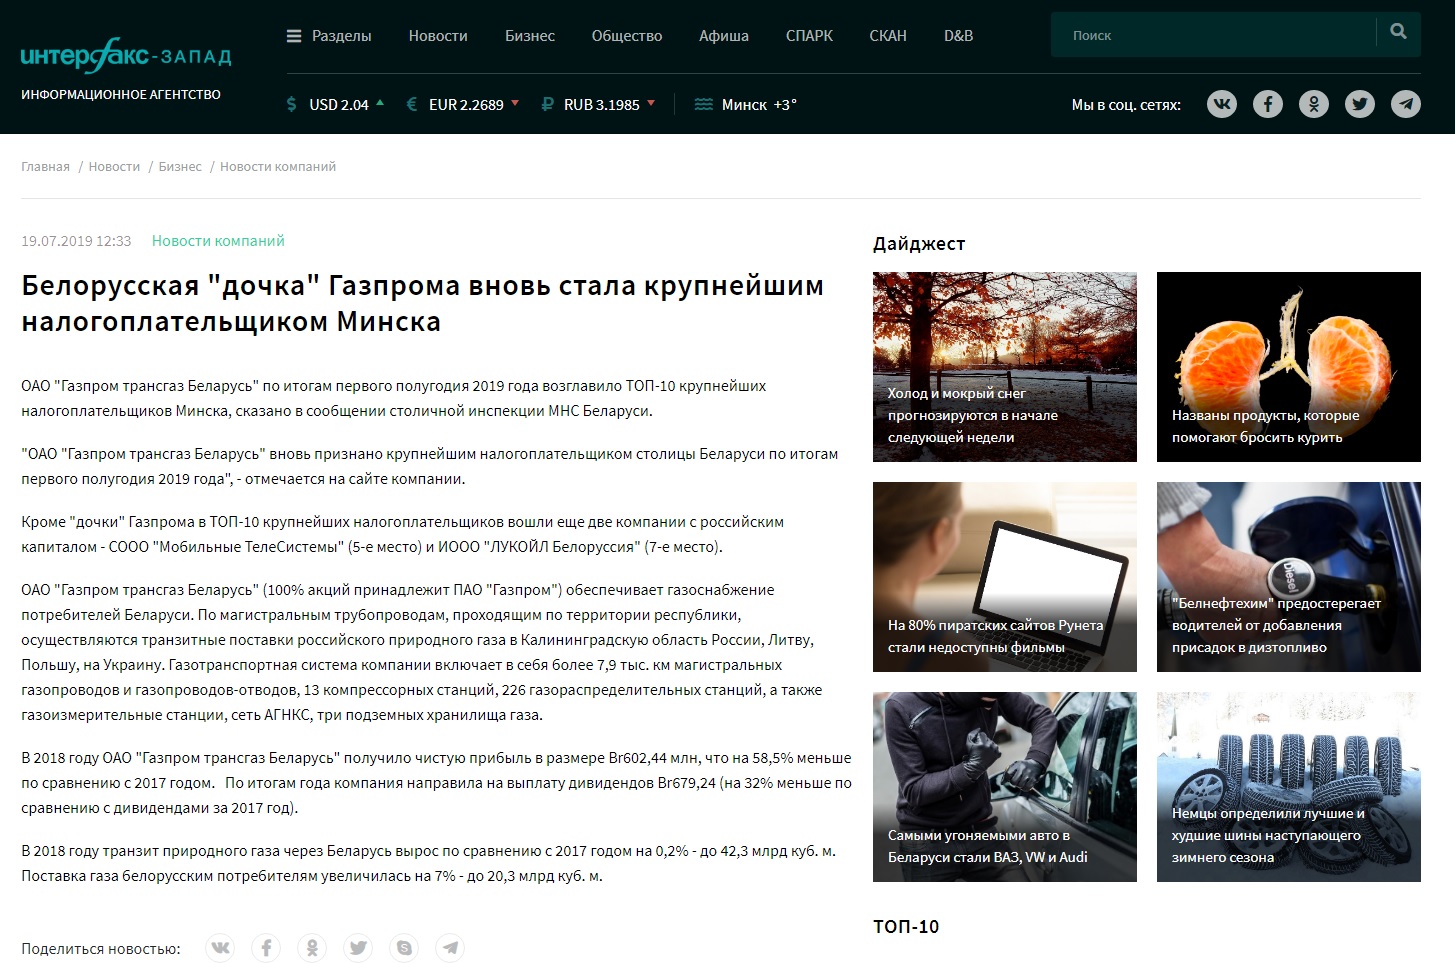Open the D&B menu item
The width and height of the screenshot is (1455, 963).
[958, 36]
